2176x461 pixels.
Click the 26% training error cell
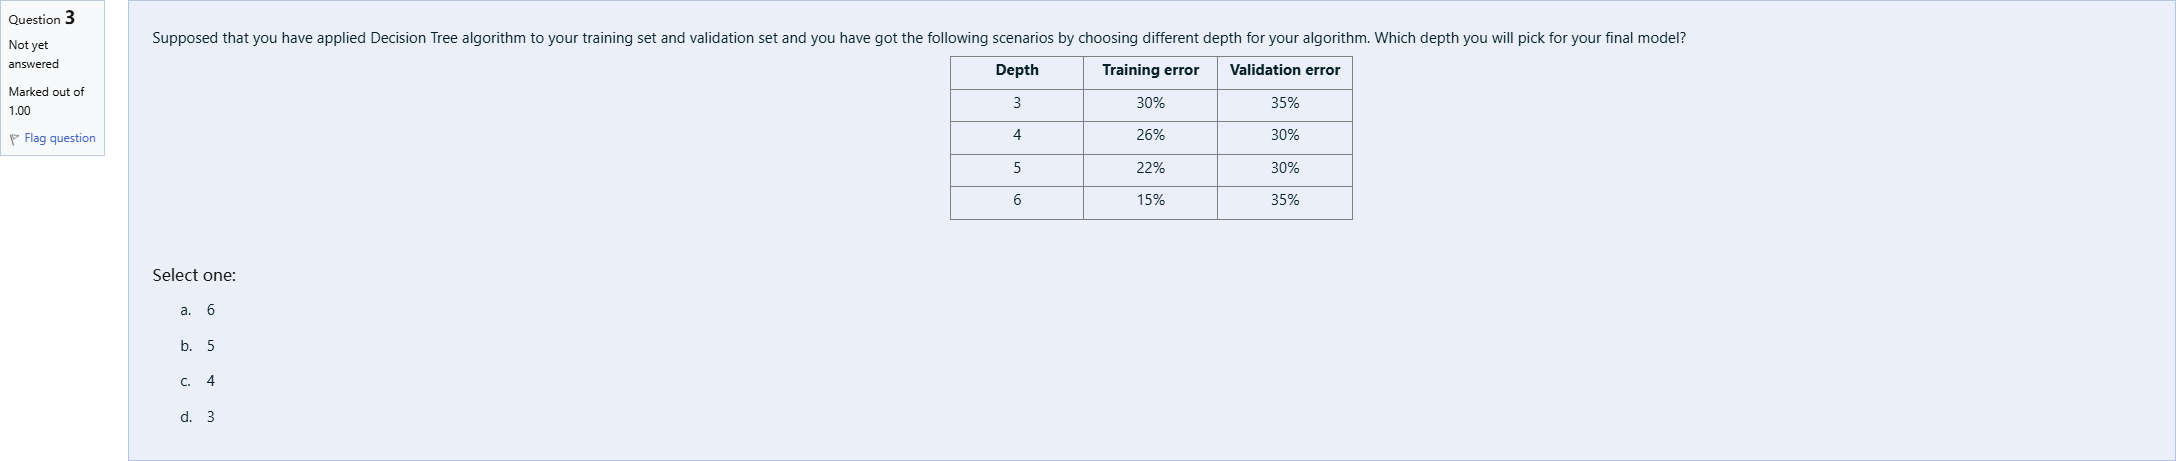click(1150, 135)
